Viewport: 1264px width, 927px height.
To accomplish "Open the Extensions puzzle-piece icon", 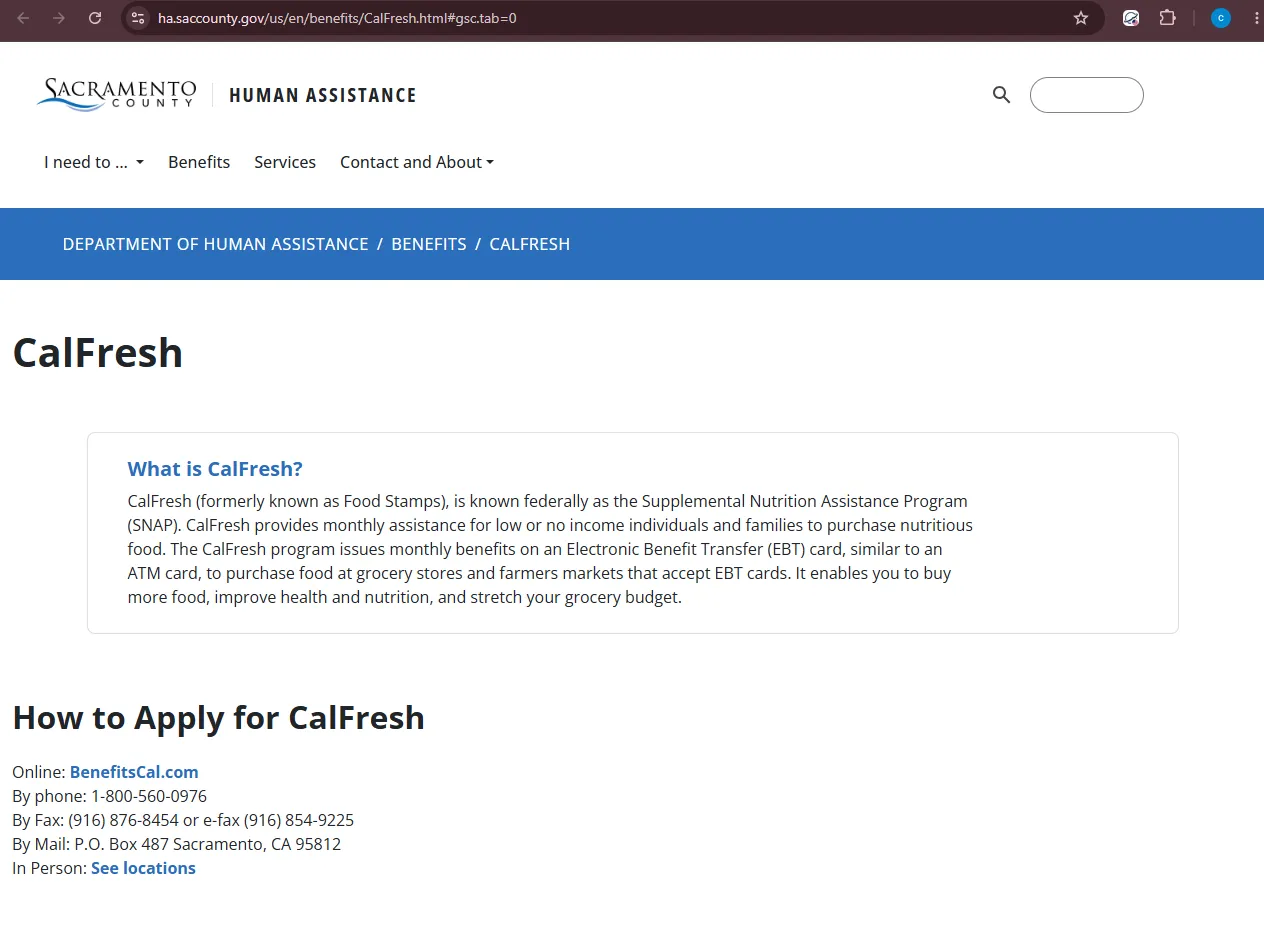I will (x=1167, y=18).
